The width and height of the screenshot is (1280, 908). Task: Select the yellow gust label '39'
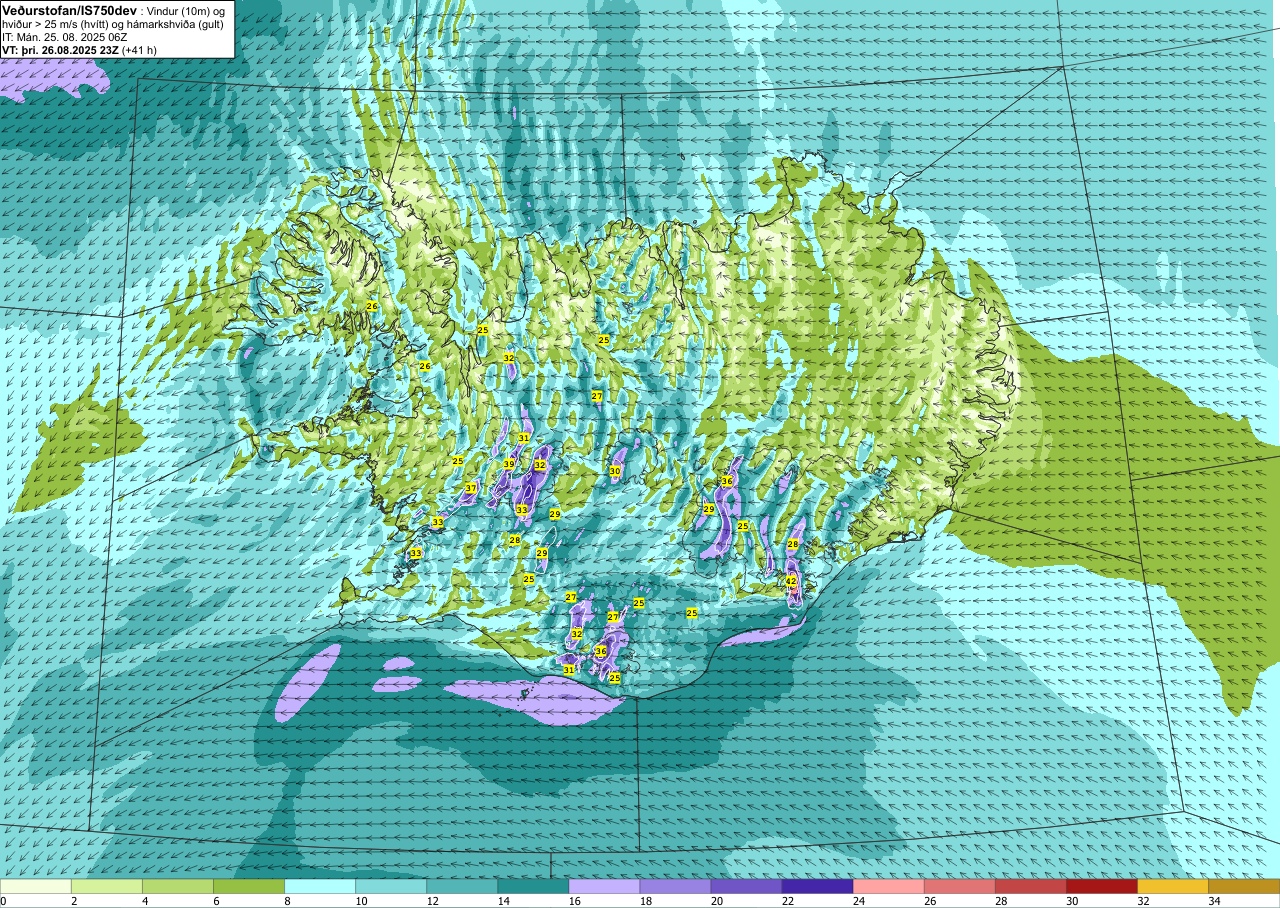[509, 464]
